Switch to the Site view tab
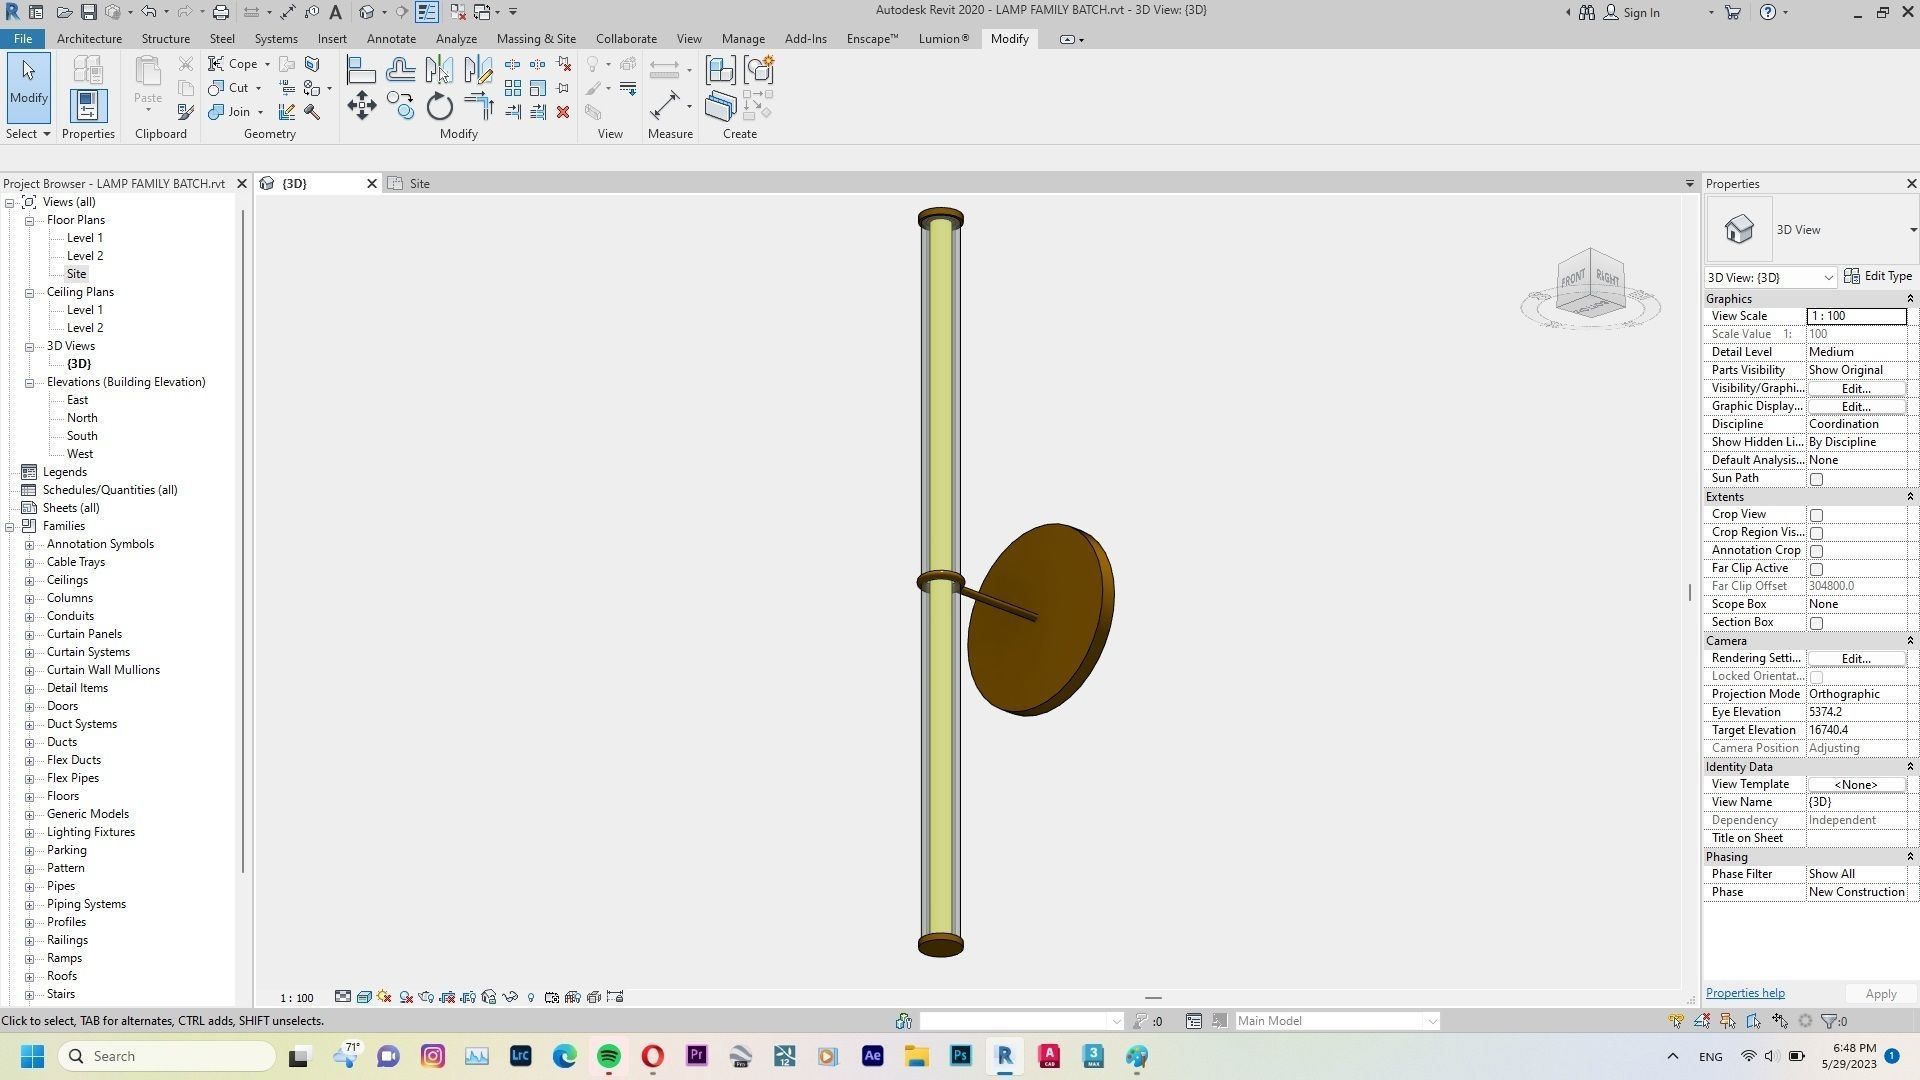This screenshot has width=1920, height=1080. 419,184
